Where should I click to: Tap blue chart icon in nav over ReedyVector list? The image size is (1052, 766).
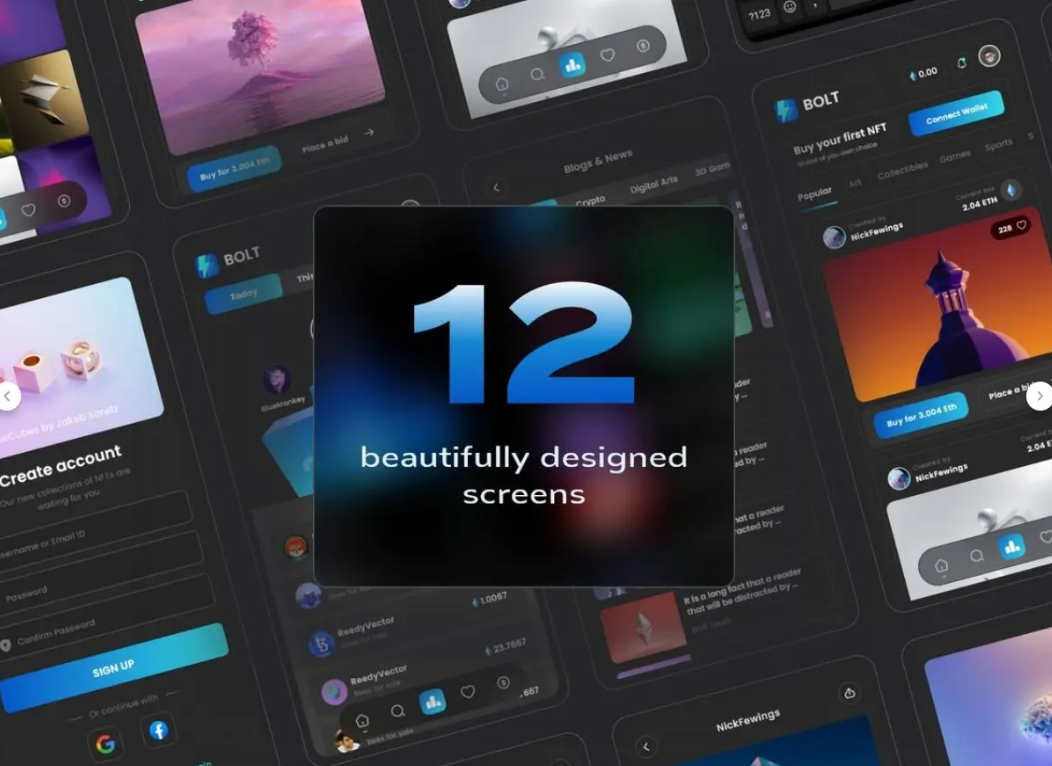[433, 702]
